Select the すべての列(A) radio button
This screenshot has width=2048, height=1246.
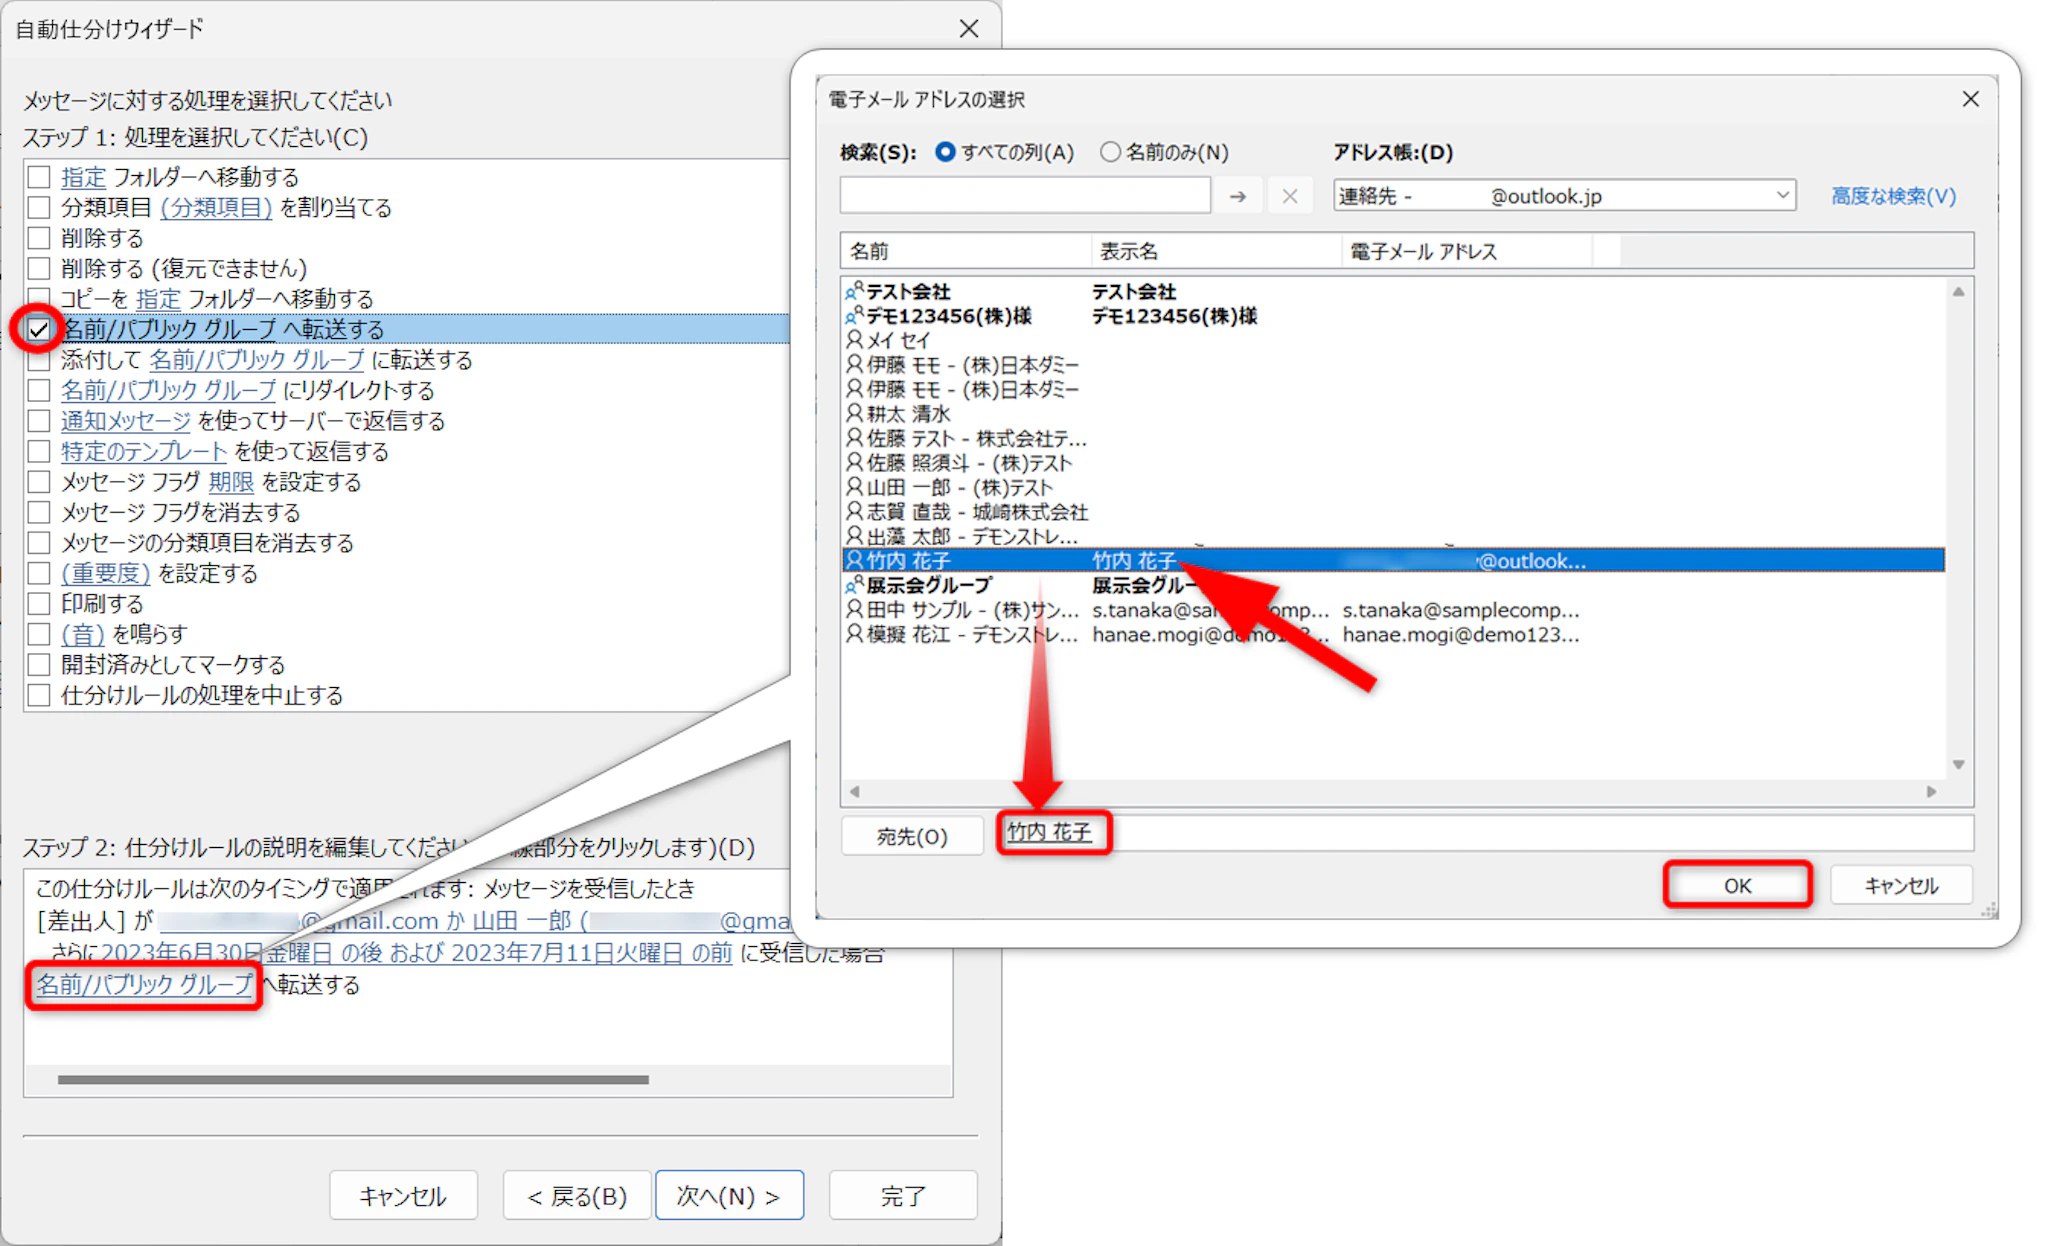(x=945, y=152)
